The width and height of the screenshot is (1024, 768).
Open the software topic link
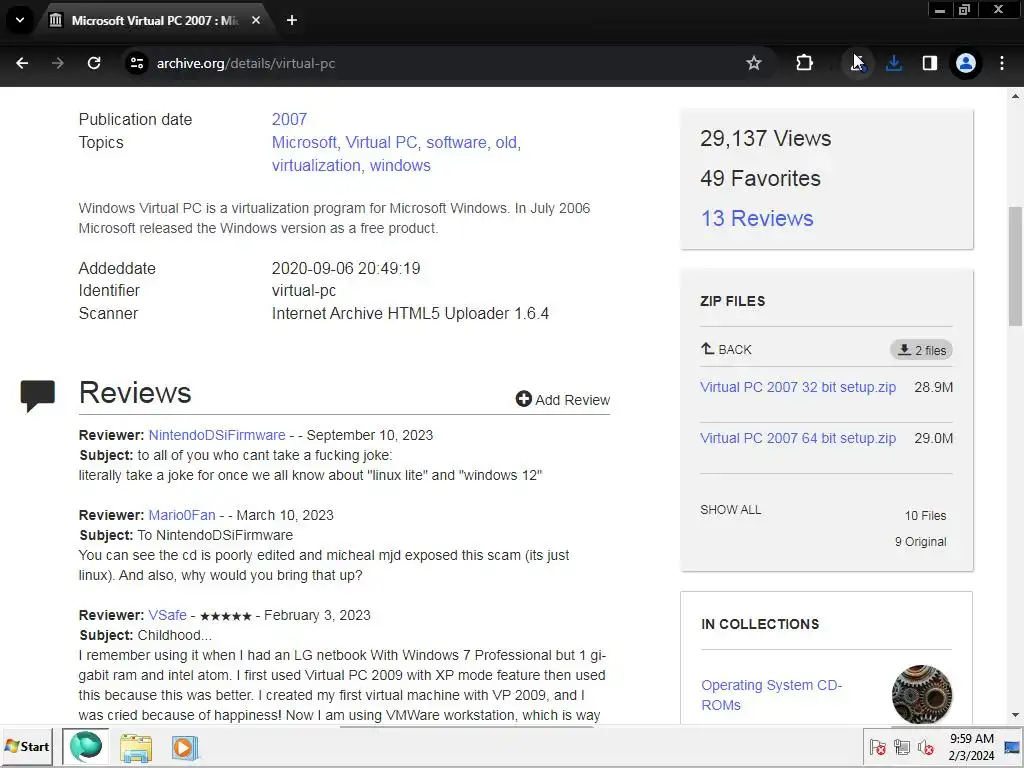point(456,142)
